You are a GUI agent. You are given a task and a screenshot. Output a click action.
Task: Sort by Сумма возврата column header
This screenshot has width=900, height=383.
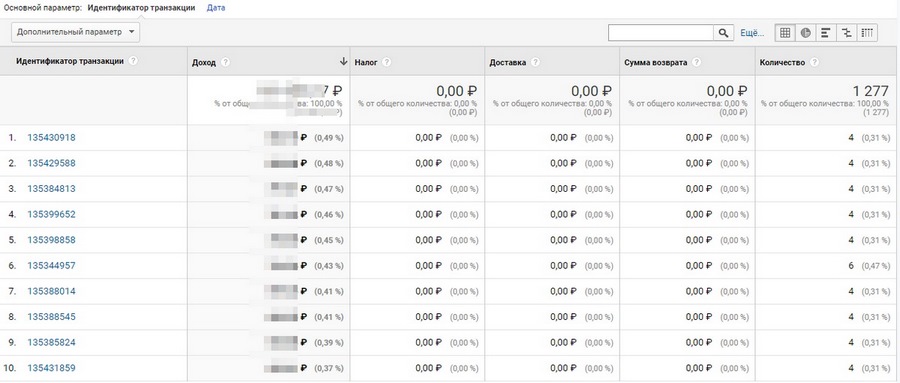tap(655, 63)
